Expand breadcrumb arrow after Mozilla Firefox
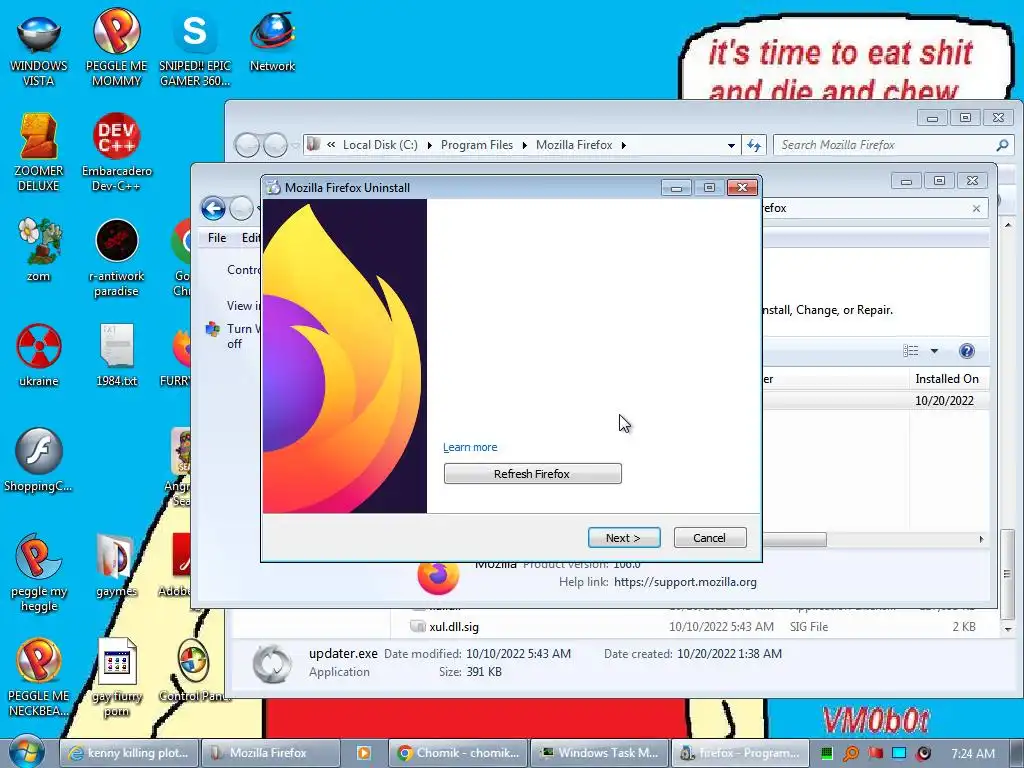Viewport: 1024px width, 768px height. click(x=624, y=145)
